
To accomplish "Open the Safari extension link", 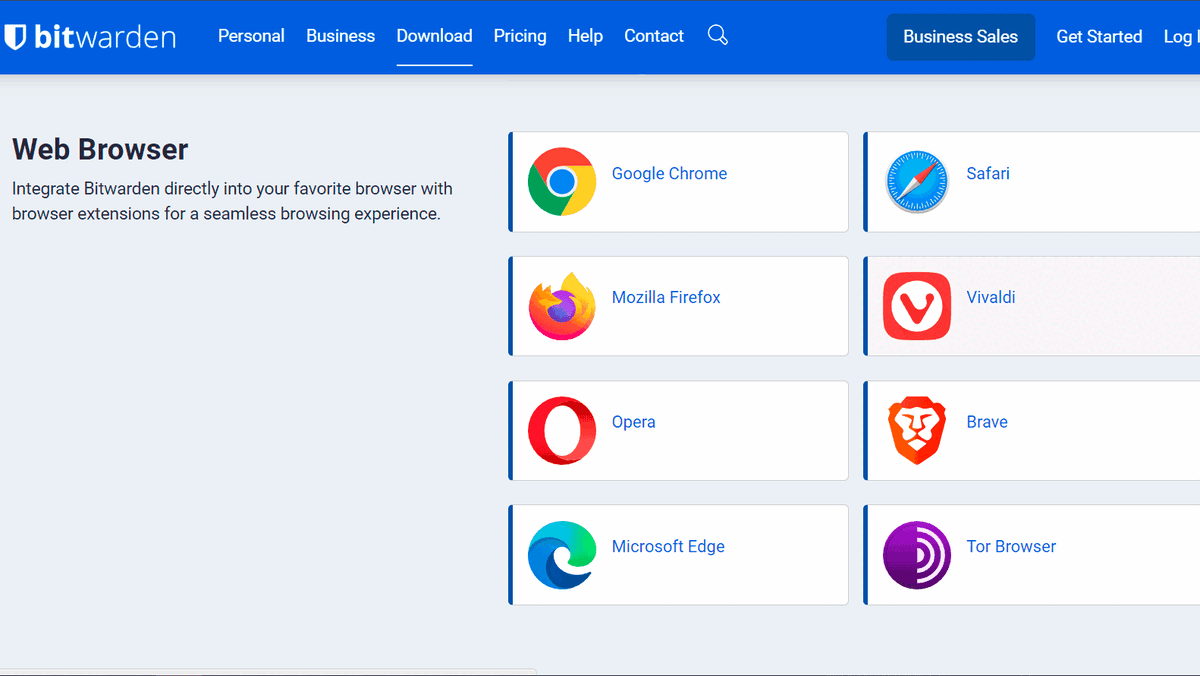I will (x=988, y=173).
